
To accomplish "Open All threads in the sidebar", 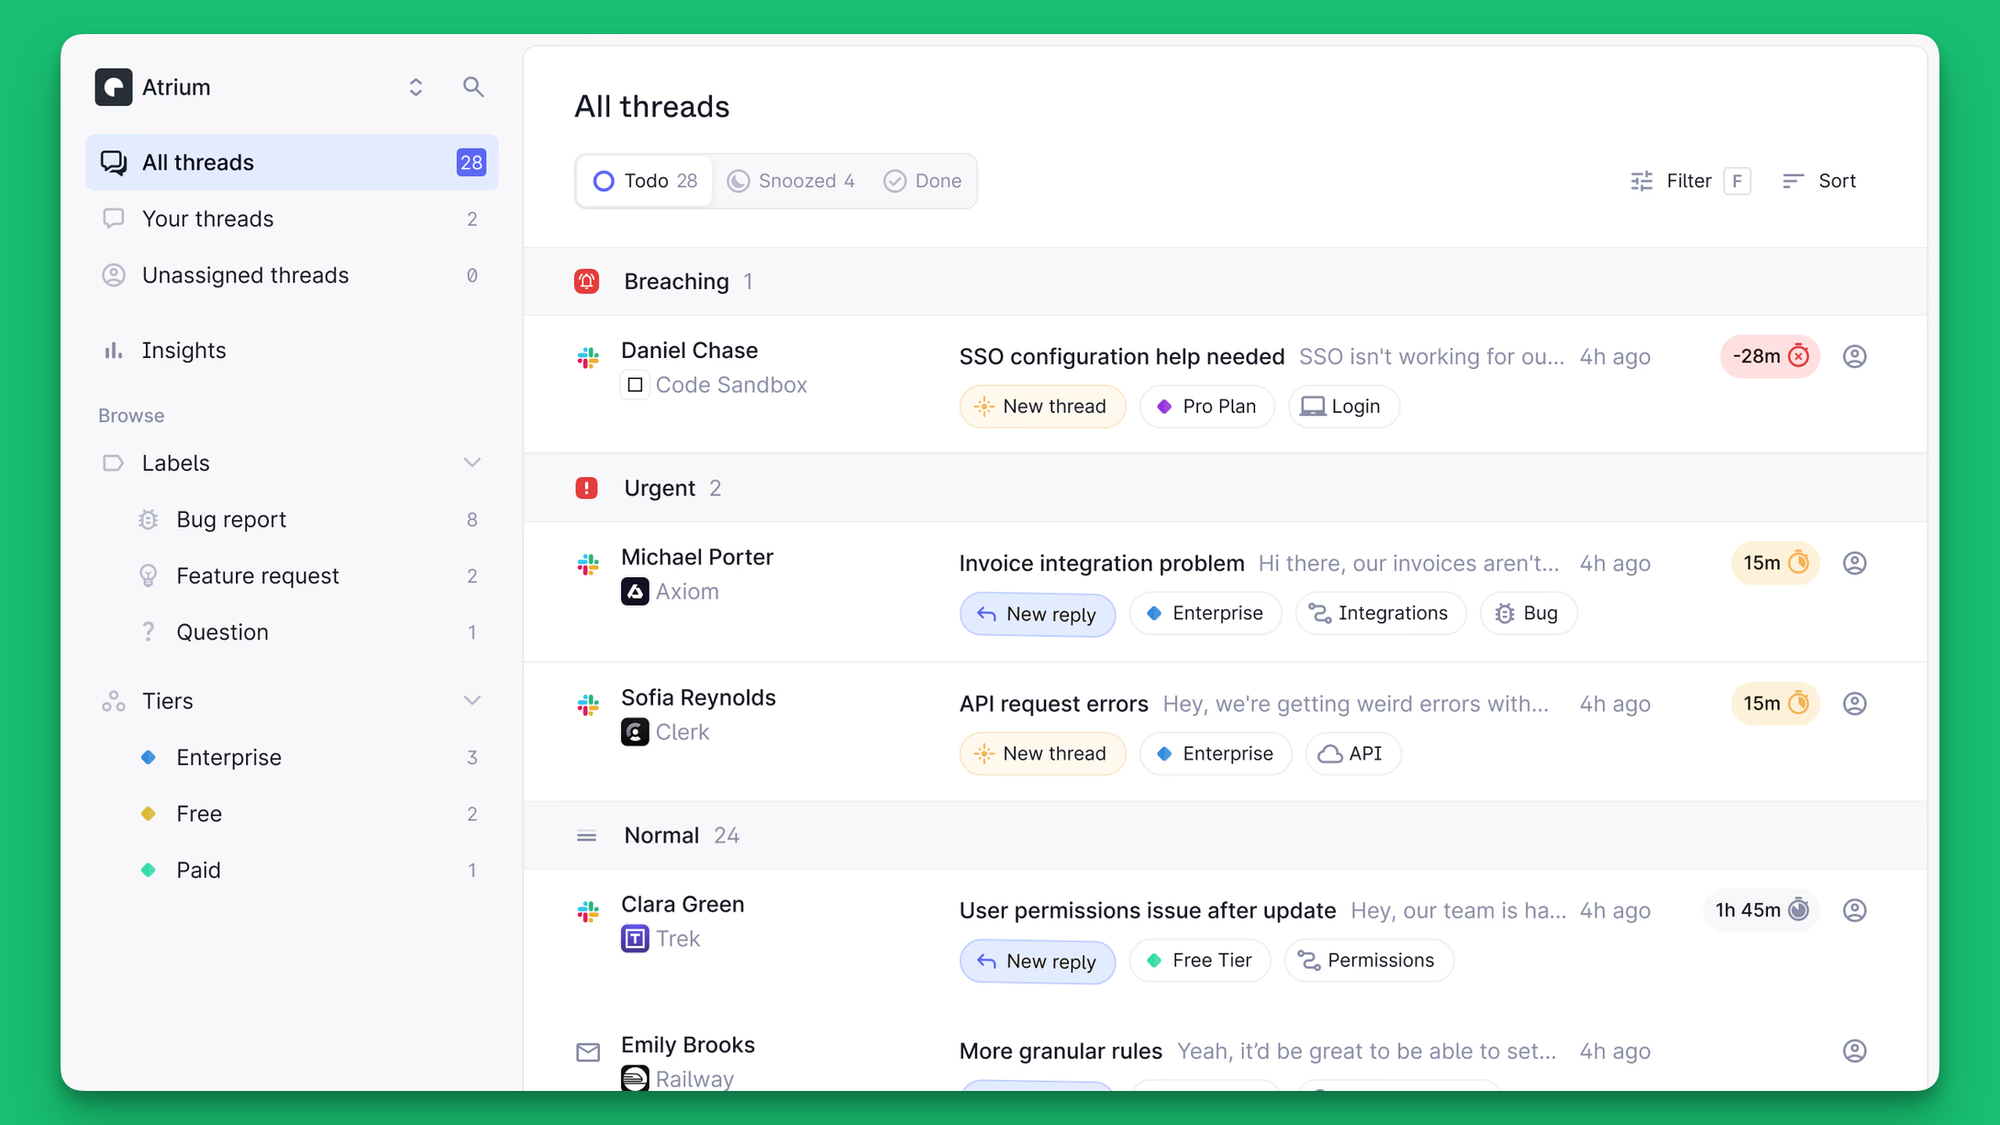I will click(197, 162).
